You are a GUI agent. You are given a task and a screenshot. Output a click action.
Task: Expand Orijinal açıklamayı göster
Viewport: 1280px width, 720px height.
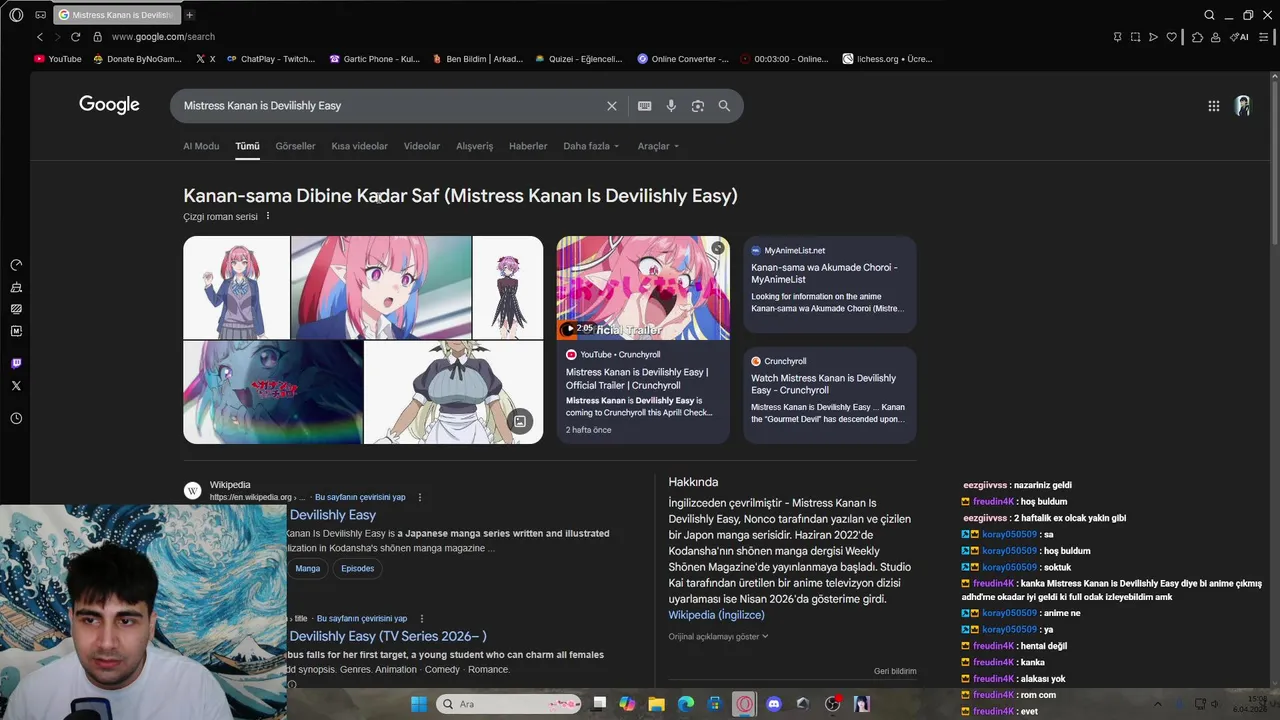pos(718,636)
